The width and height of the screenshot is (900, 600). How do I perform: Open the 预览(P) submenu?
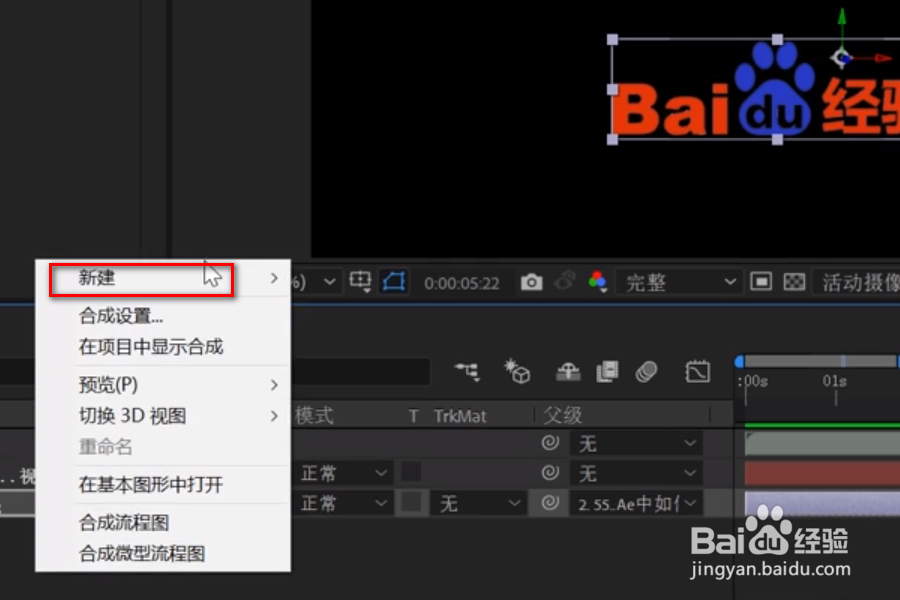[x=164, y=385]
